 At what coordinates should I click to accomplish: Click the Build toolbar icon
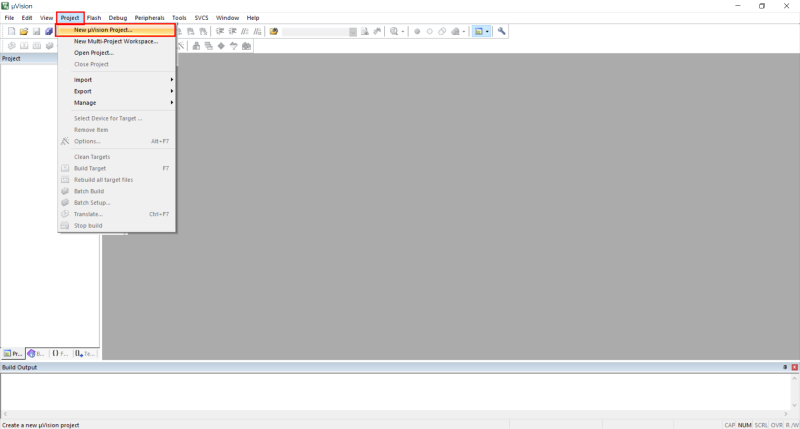pos(24,46)
